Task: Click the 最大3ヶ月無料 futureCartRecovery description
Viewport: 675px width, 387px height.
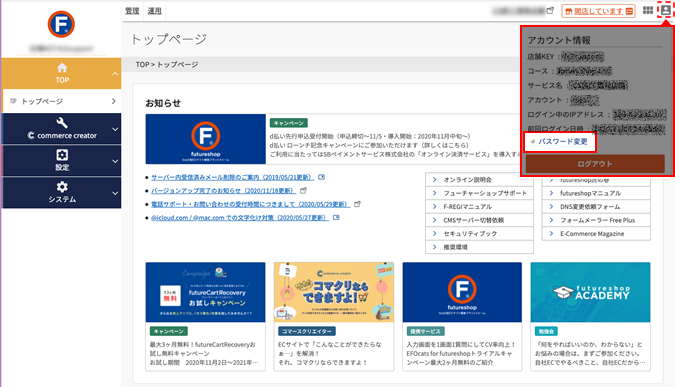Action: click(204, 353)
